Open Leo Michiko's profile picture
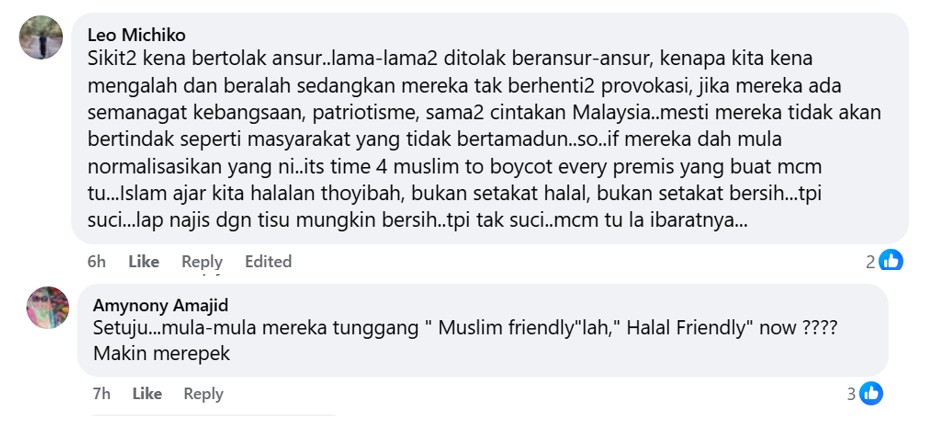925x431 pixels. point(41,37)
